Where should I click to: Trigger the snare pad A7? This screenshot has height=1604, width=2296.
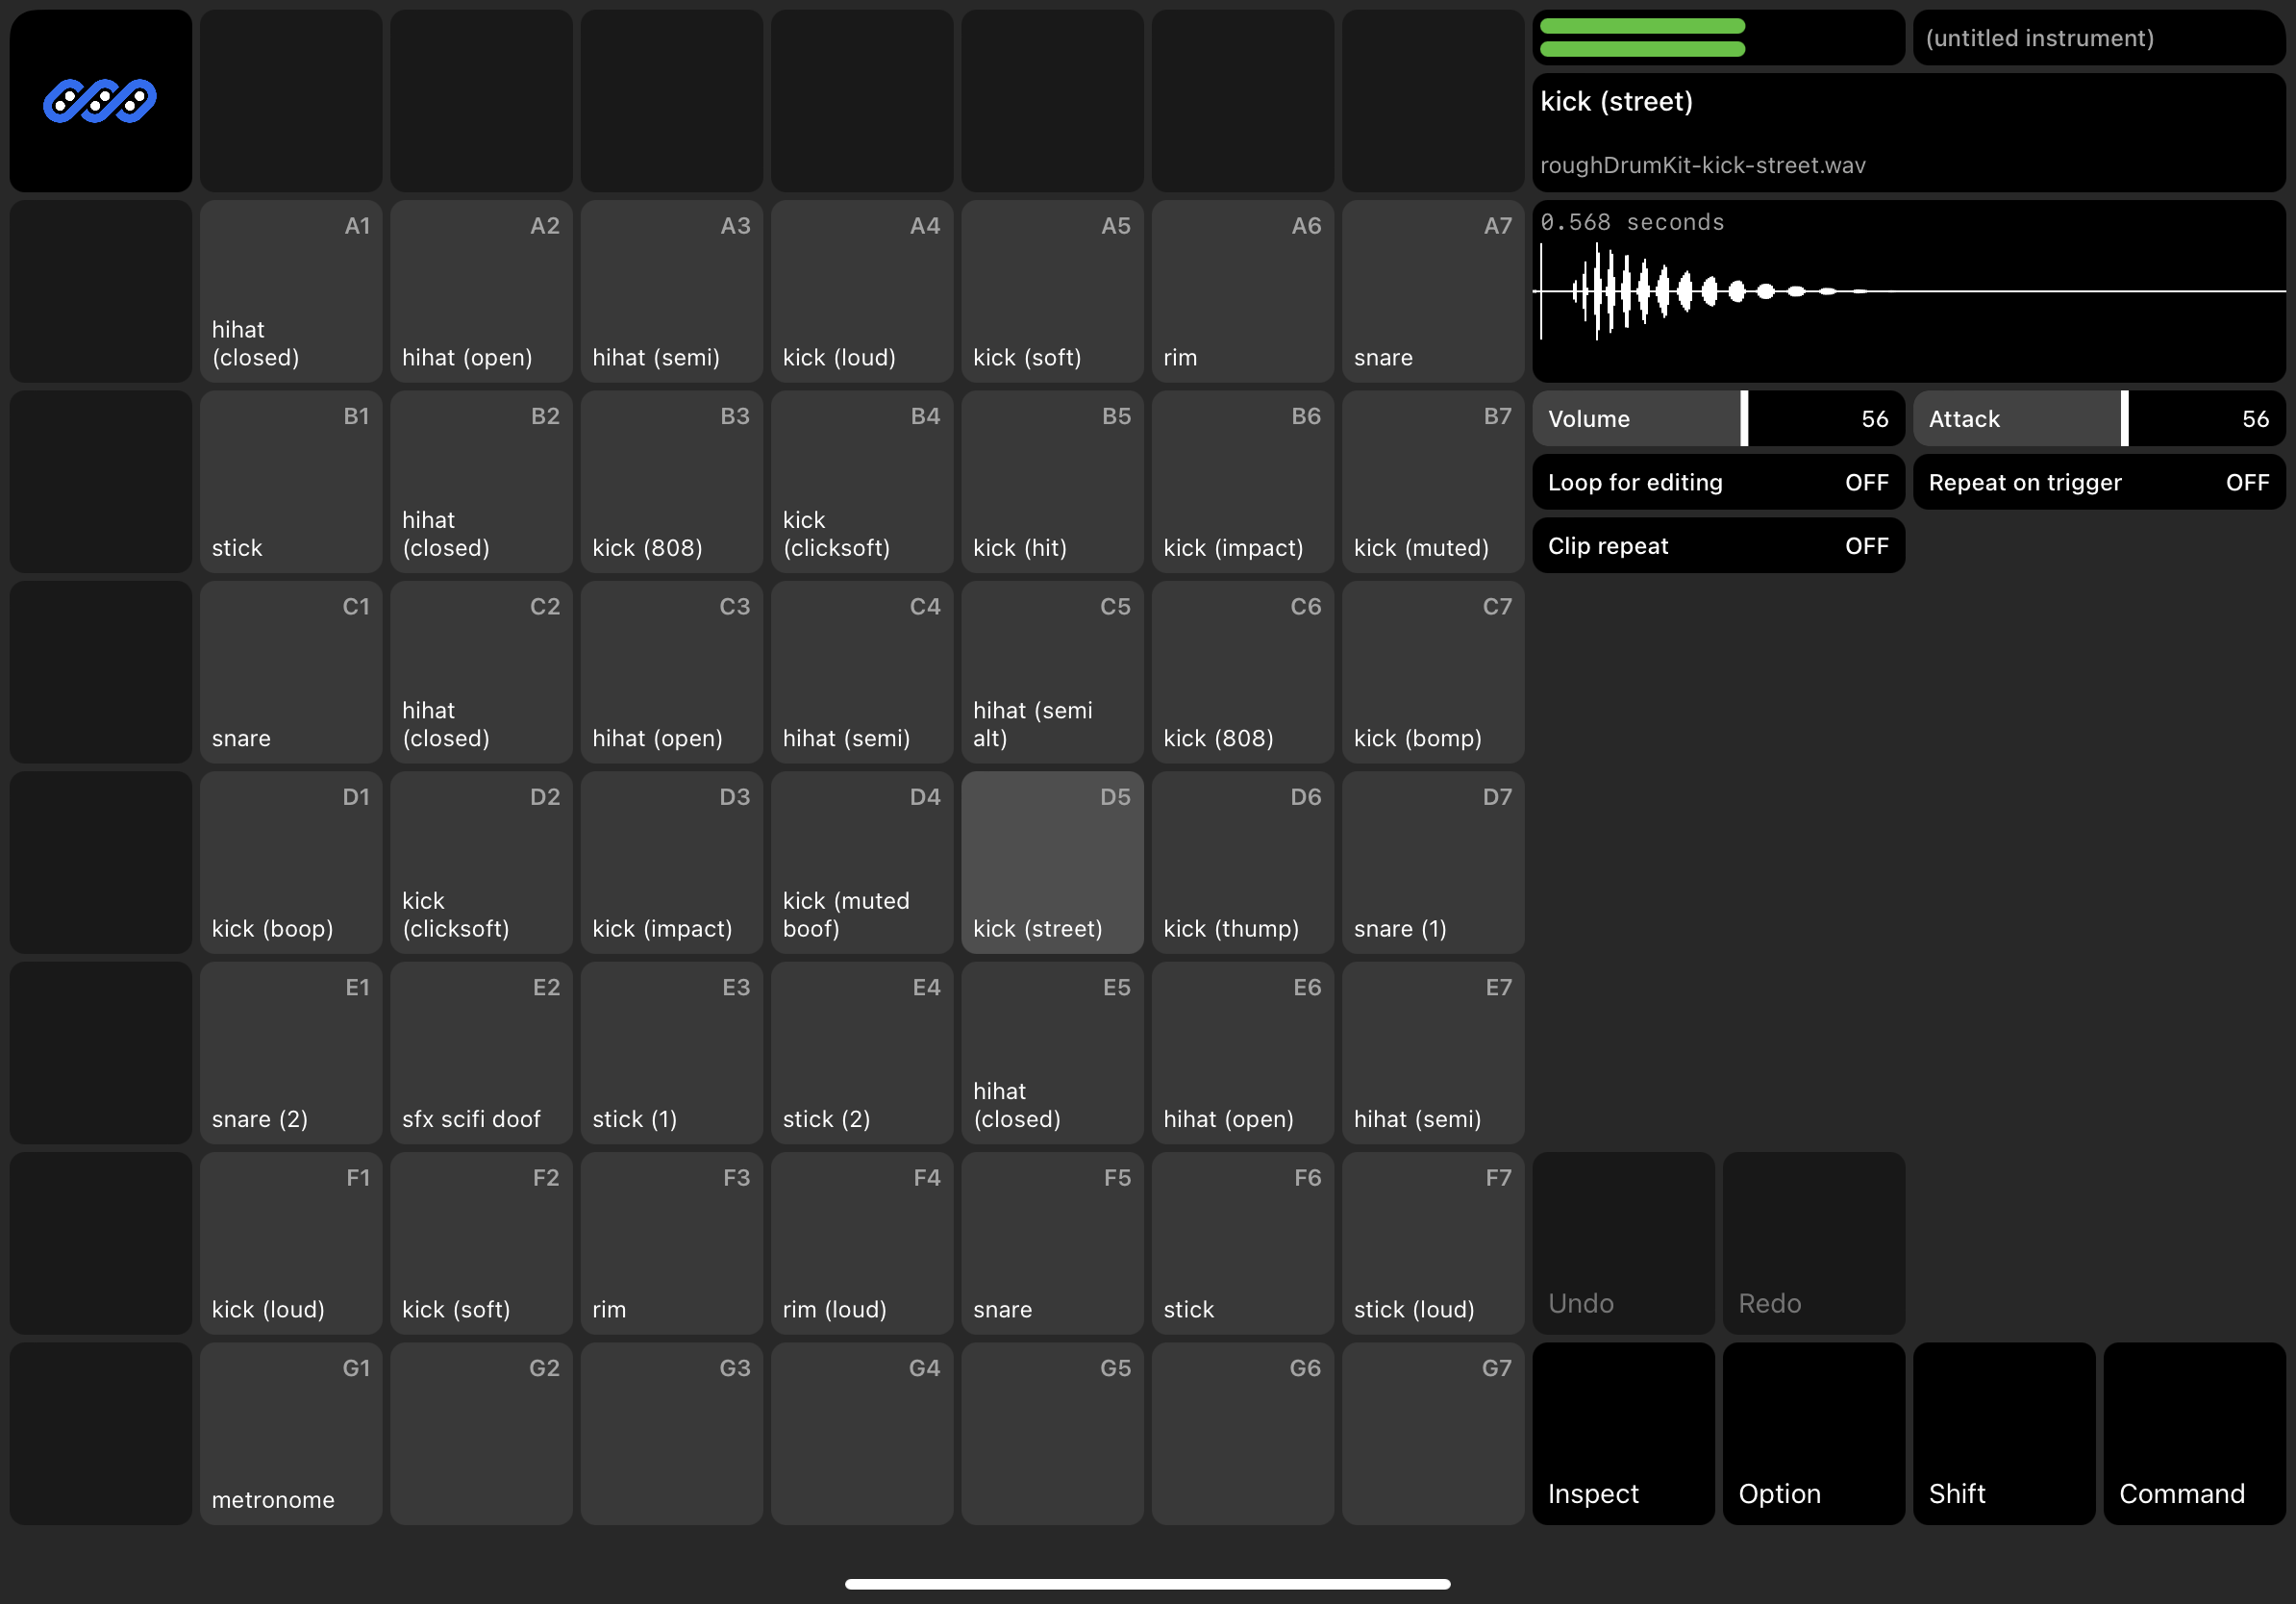tap(1432, 291)
